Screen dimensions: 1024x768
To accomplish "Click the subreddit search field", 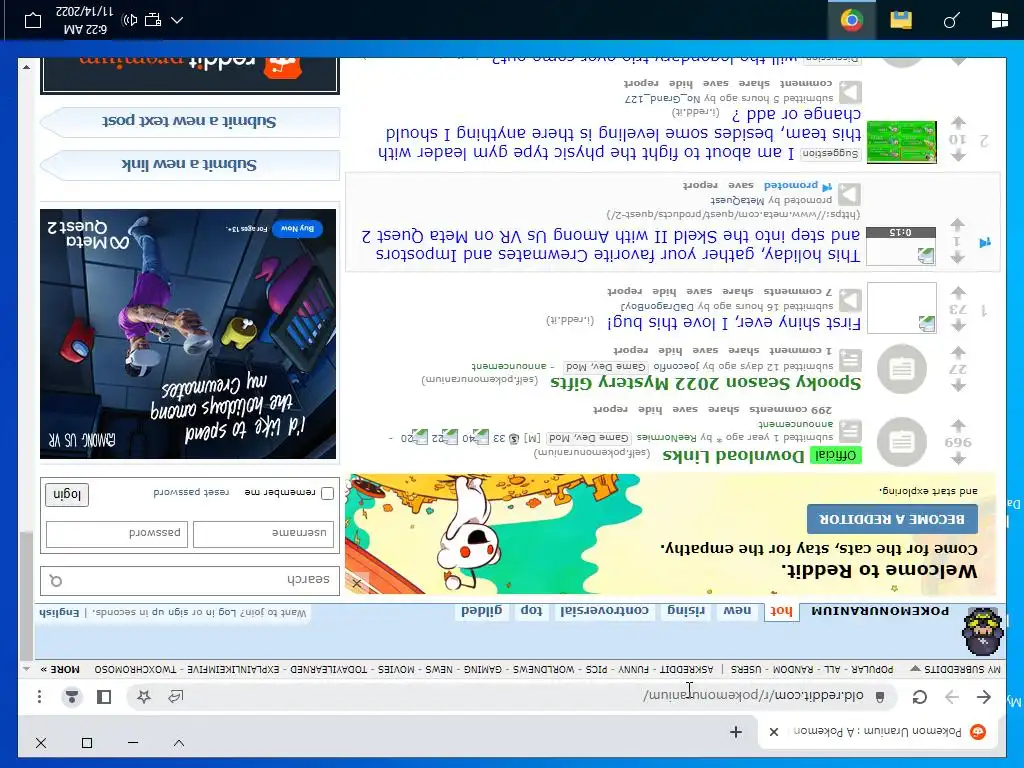I will (189, 580).
